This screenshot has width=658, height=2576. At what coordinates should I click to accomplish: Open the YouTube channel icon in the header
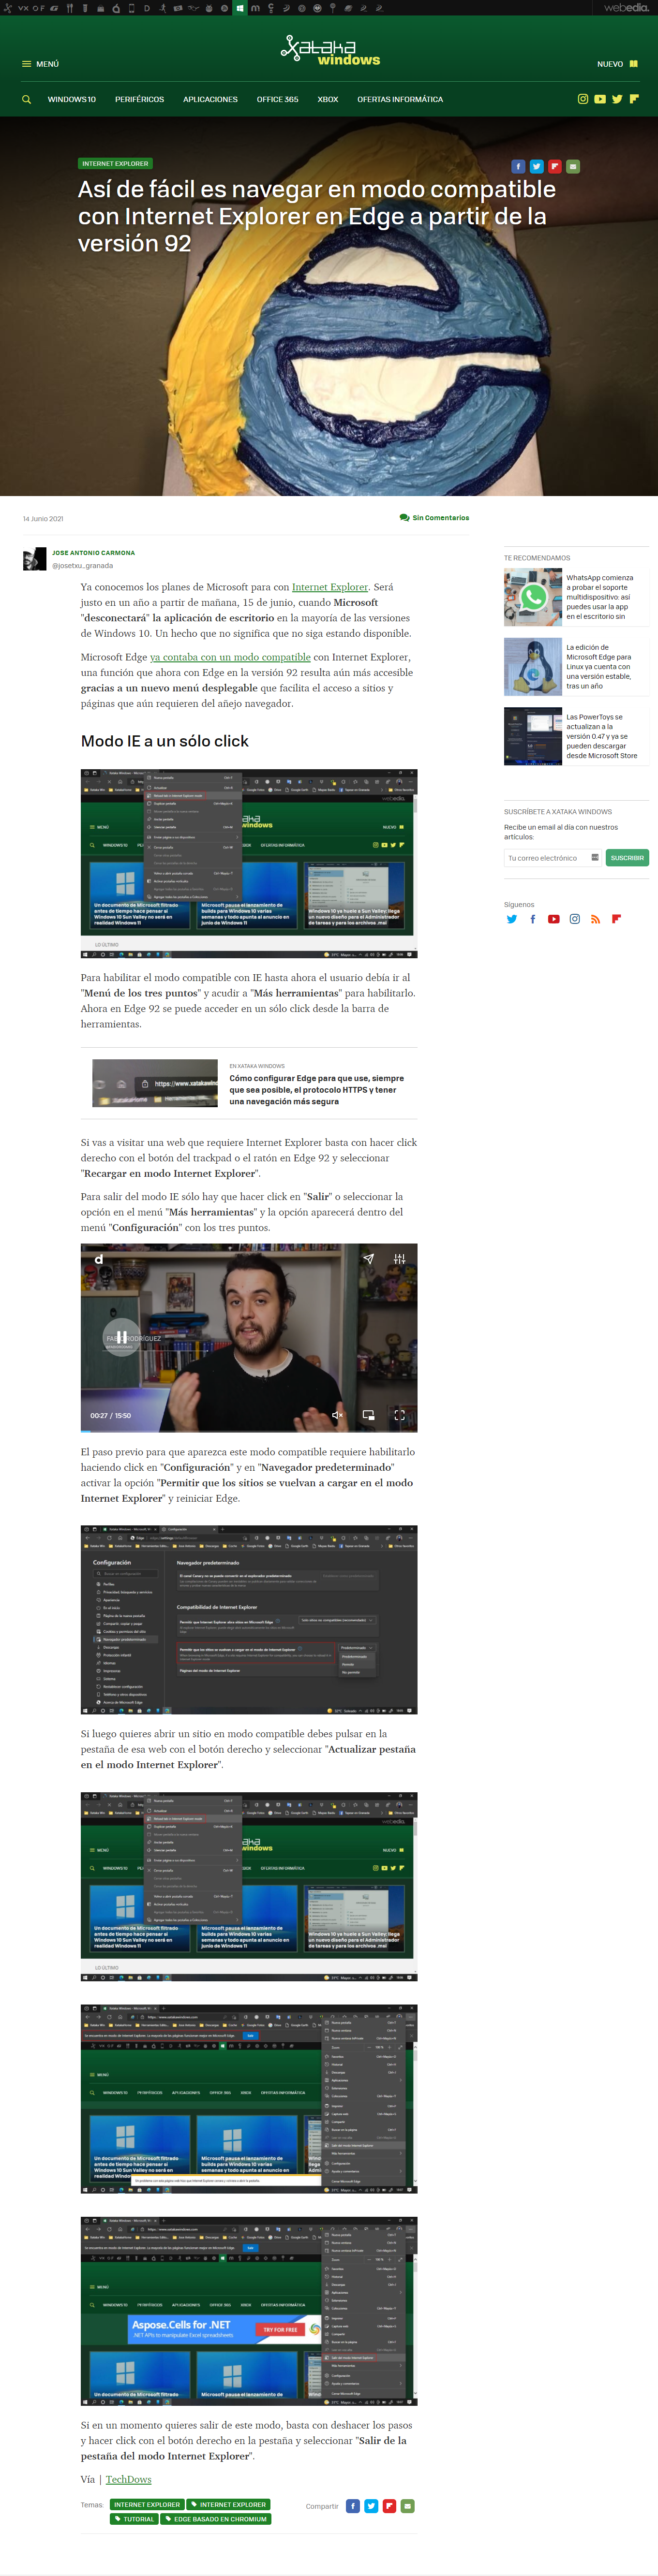tap(600, 99)
